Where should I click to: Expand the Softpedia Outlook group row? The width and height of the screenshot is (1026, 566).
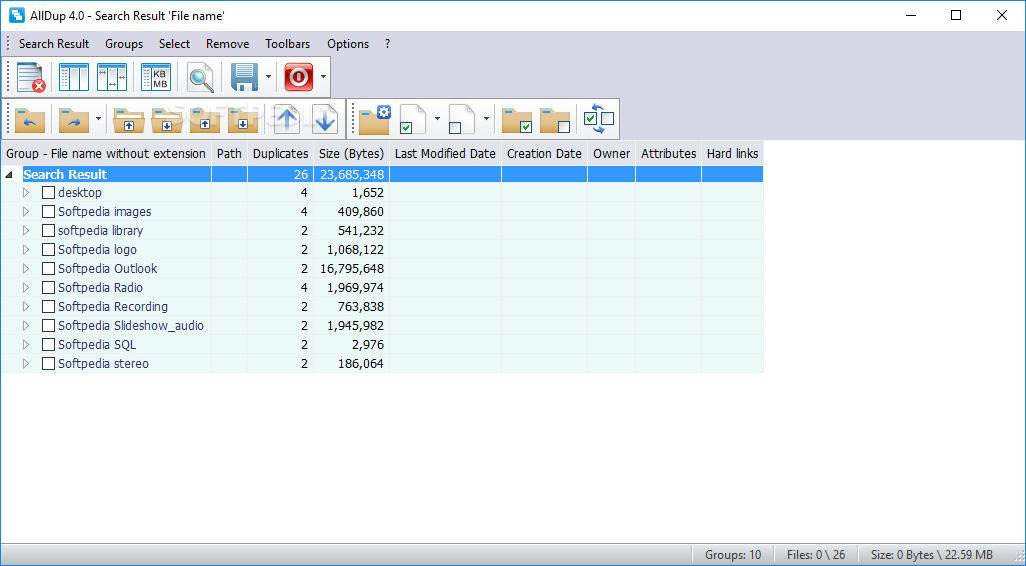click(26, 268)
